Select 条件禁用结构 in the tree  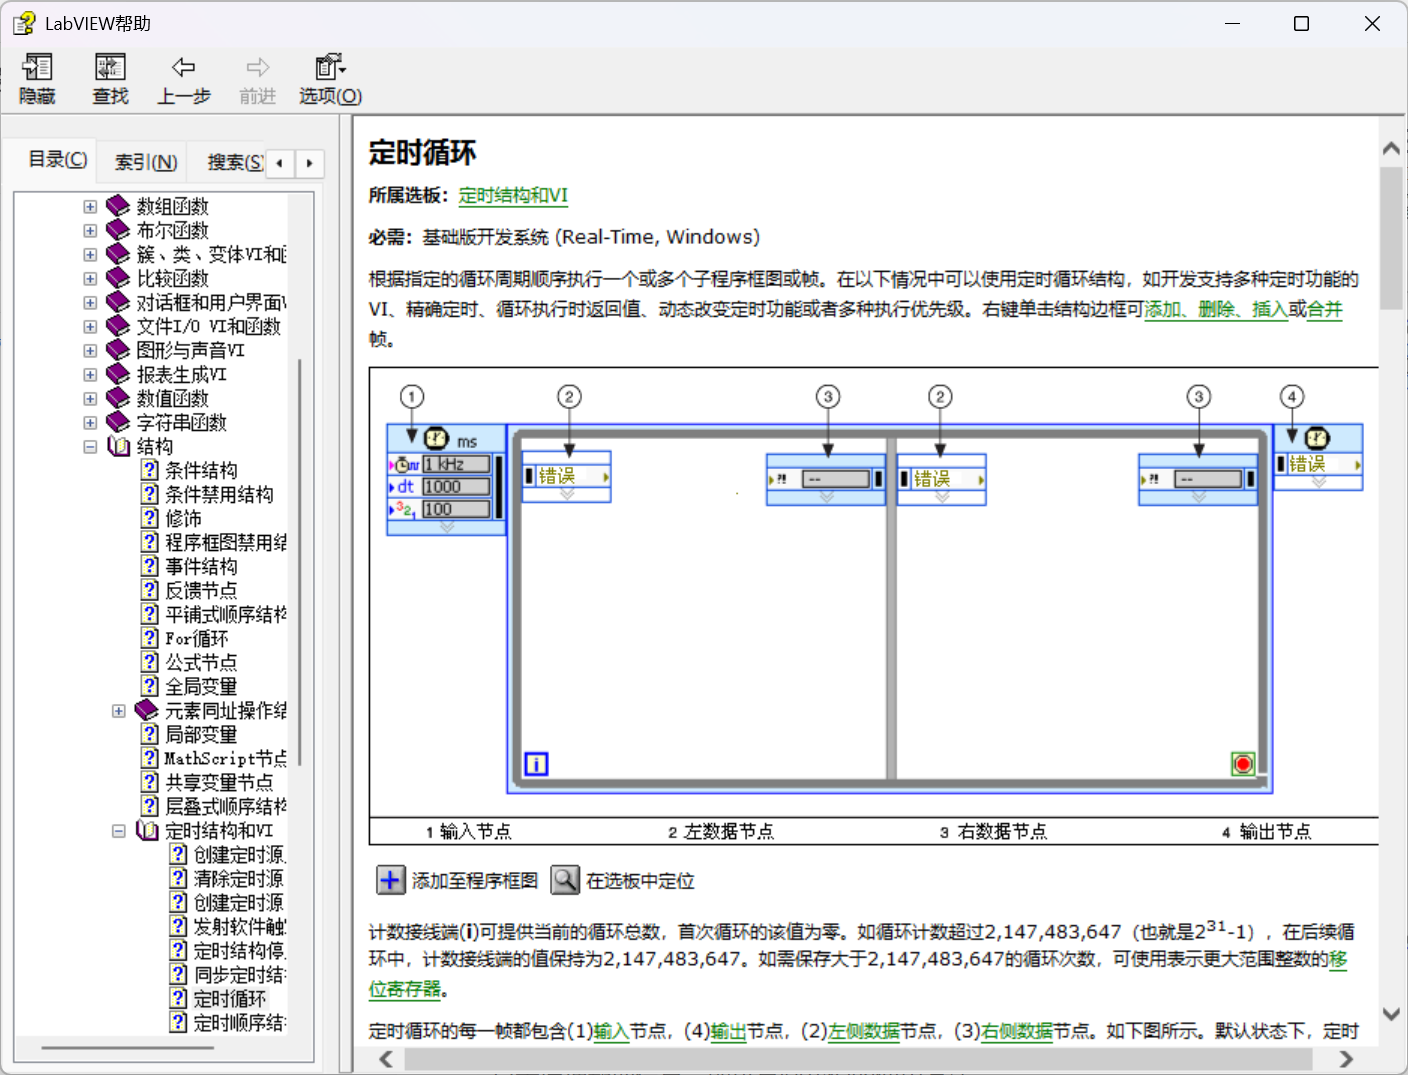[219, 494]
